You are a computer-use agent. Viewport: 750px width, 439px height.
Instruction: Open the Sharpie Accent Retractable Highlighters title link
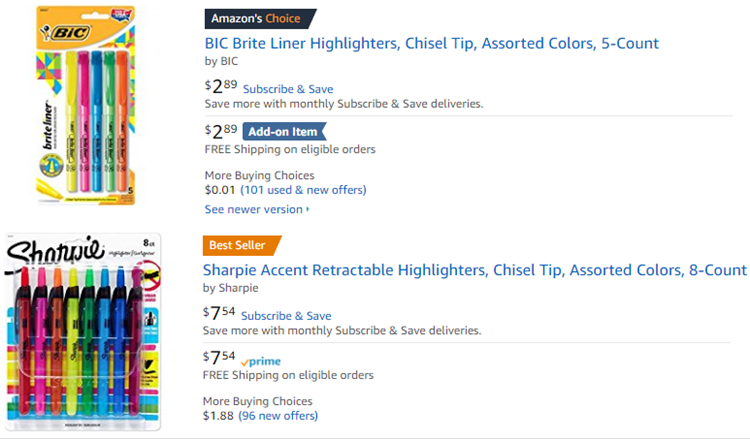474,270
